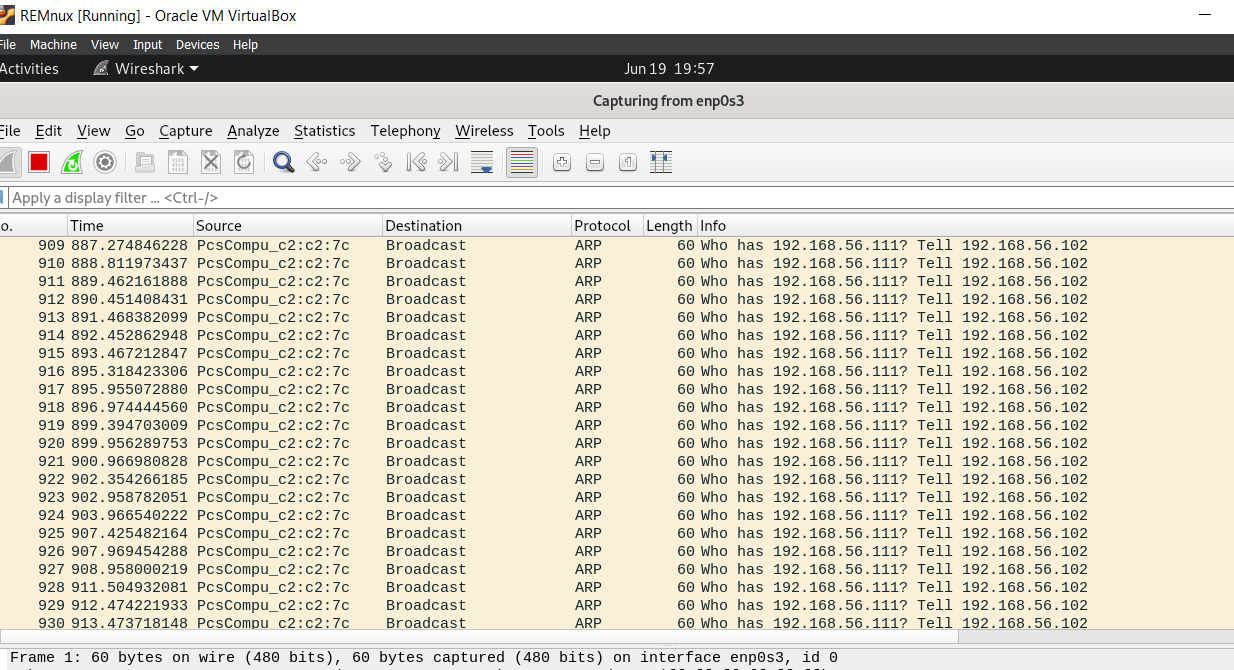
Task: Select packet 928 row
Action: click(617, 587)
